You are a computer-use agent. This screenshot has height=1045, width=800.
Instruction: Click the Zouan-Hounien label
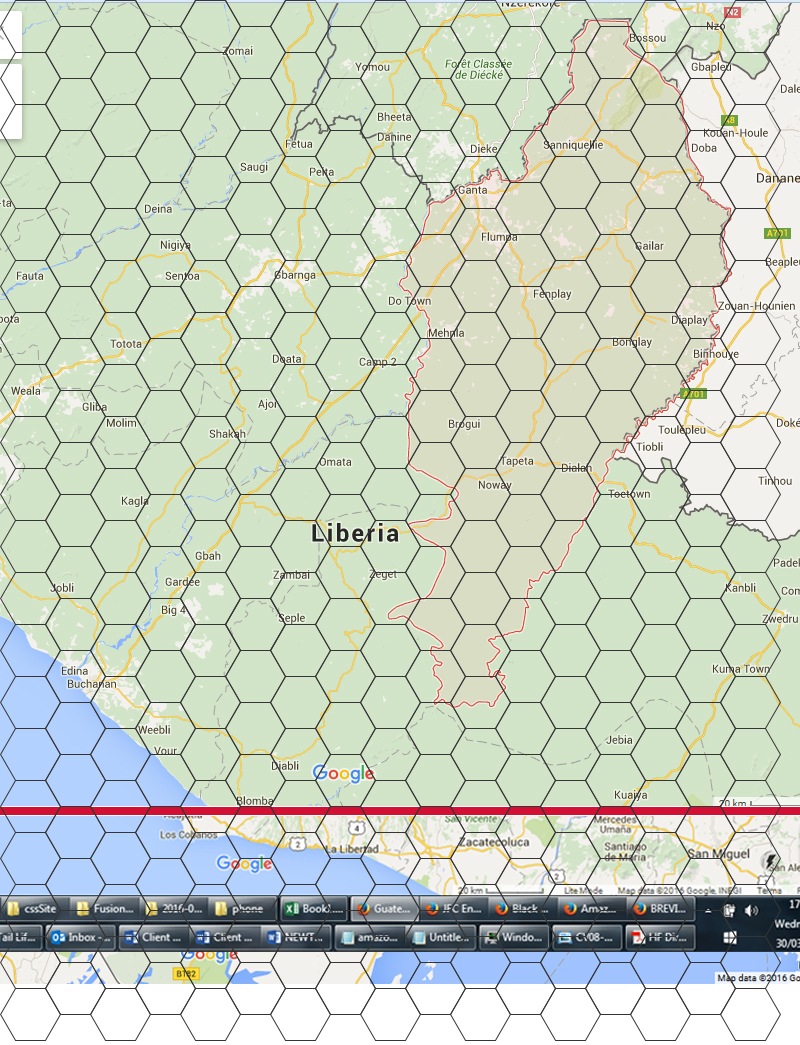pos(757,306)
